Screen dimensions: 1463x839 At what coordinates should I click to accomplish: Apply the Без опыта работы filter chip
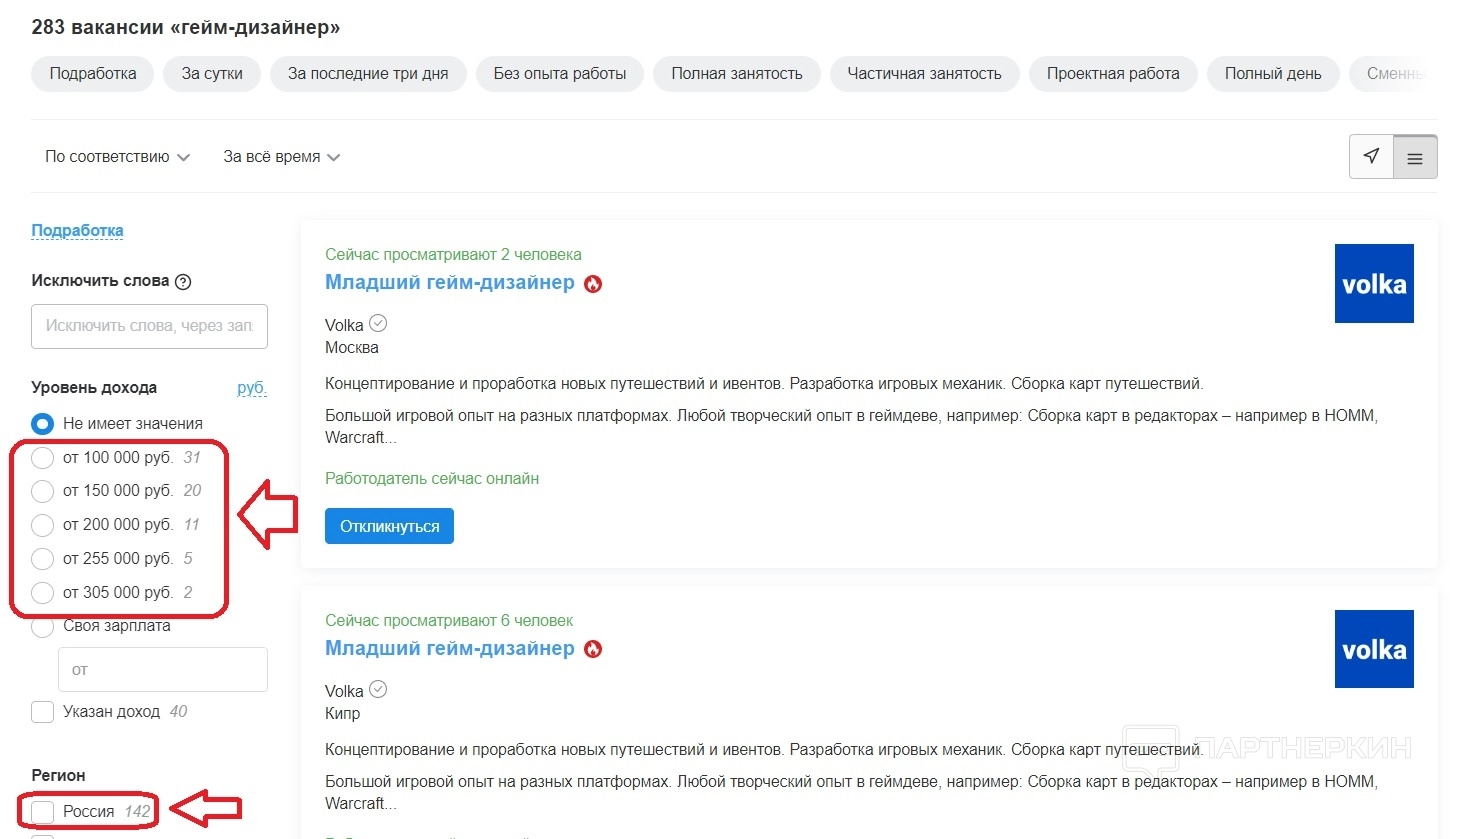[559, 74]
